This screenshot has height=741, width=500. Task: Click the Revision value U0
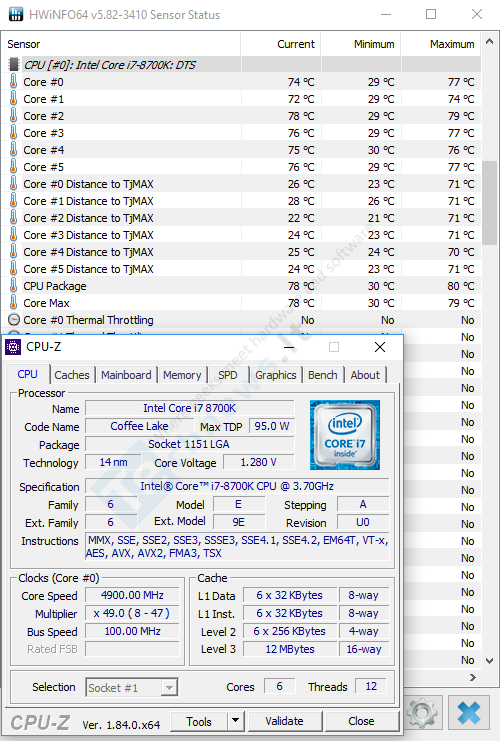coord(363,522)
